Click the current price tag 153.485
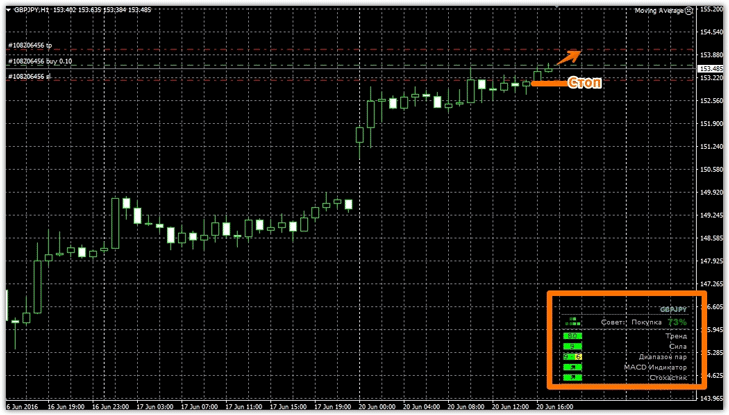The width and height of the screenshot is (729, 415). click(712, 69)
